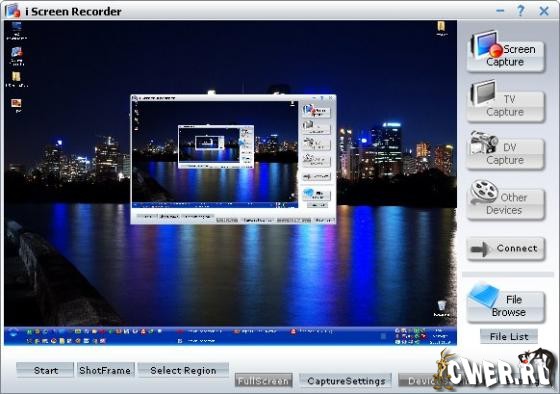Capture a frame with ShotFrame
This screenshot has height=394, width=560.
105,370
